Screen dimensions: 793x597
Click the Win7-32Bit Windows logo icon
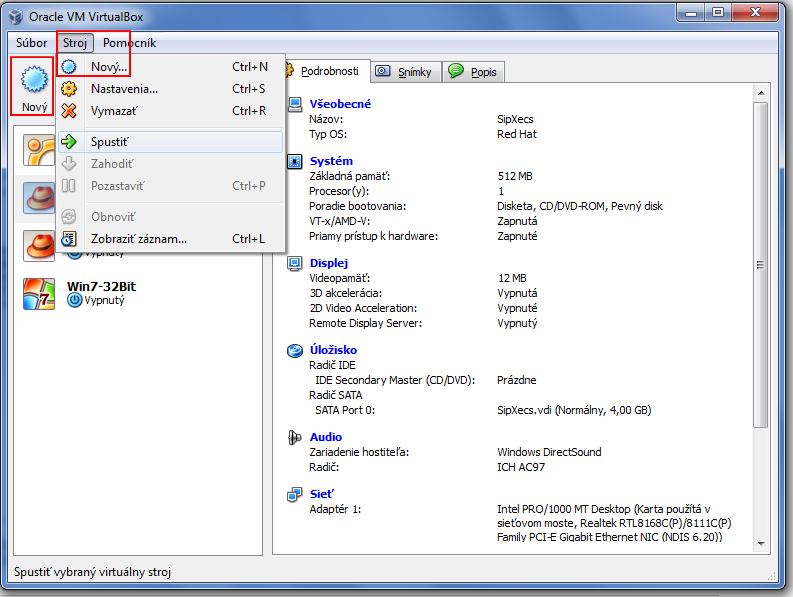39,294
